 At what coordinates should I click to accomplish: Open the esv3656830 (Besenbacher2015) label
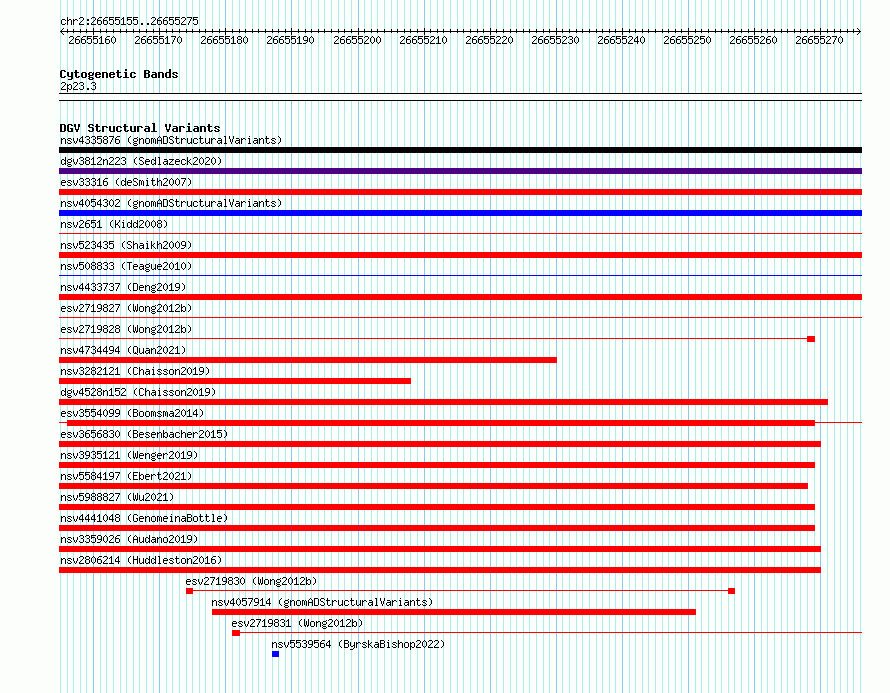pos(144,434)
